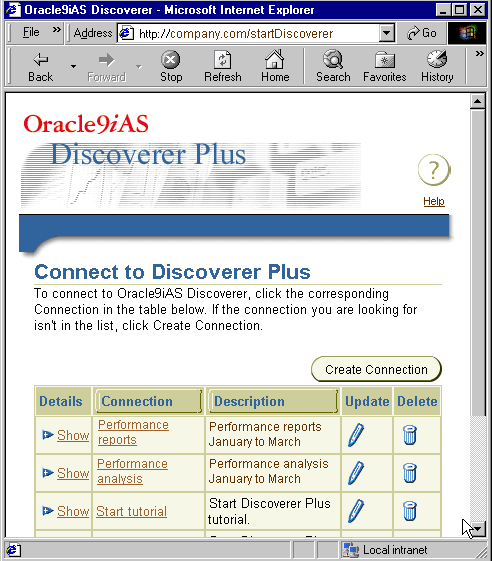The width and height of the screenshot is (492, 561).
Task: Edit Start tutorial with pencil icon
Action: click(356, 511)
